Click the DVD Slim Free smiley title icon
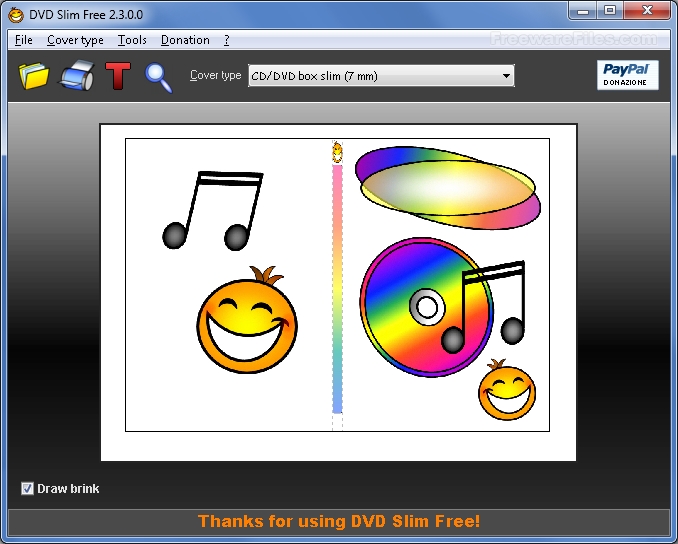Screen dimensions: 678x544 click(16, 15)
